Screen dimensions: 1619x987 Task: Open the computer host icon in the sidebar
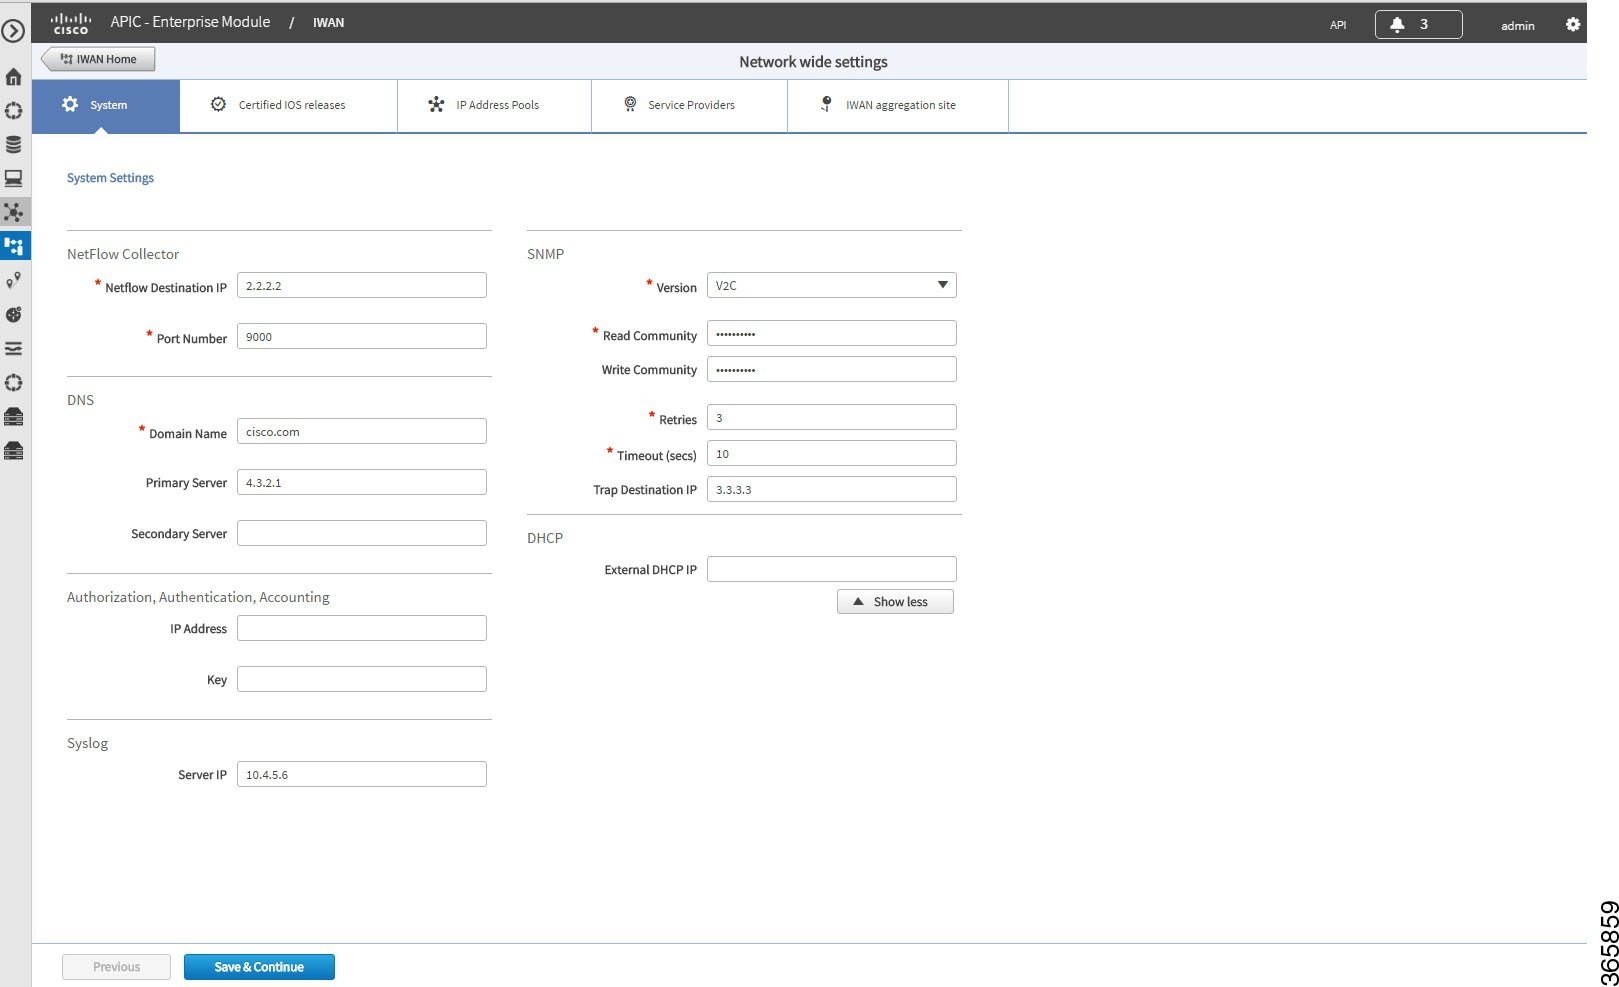click(13, 178)
